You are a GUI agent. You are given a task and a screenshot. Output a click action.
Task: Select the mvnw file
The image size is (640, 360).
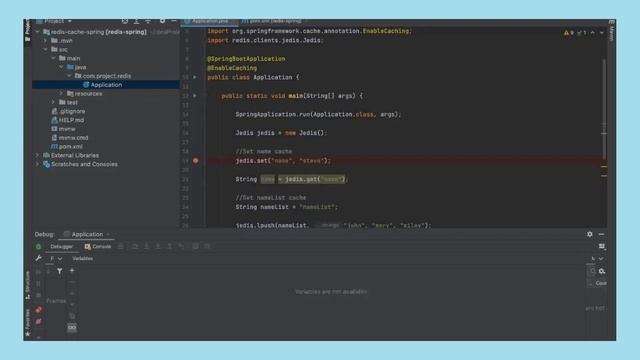[x=63, y=129]
